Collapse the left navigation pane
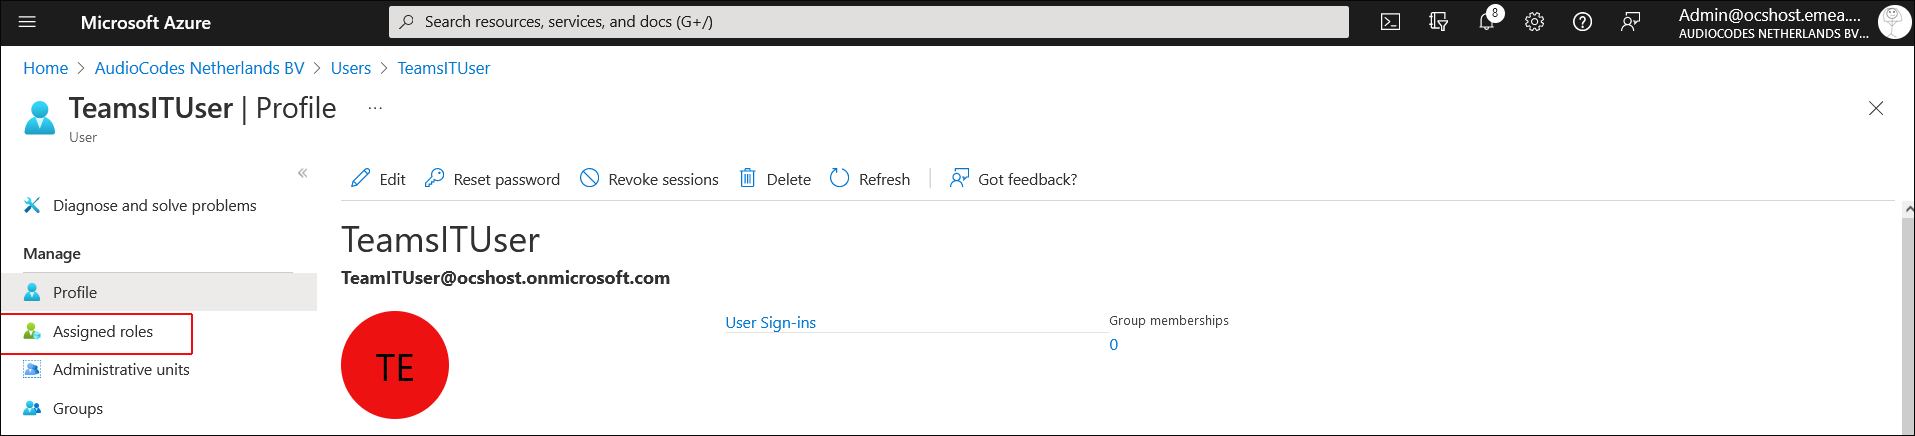 click(302, 173)
